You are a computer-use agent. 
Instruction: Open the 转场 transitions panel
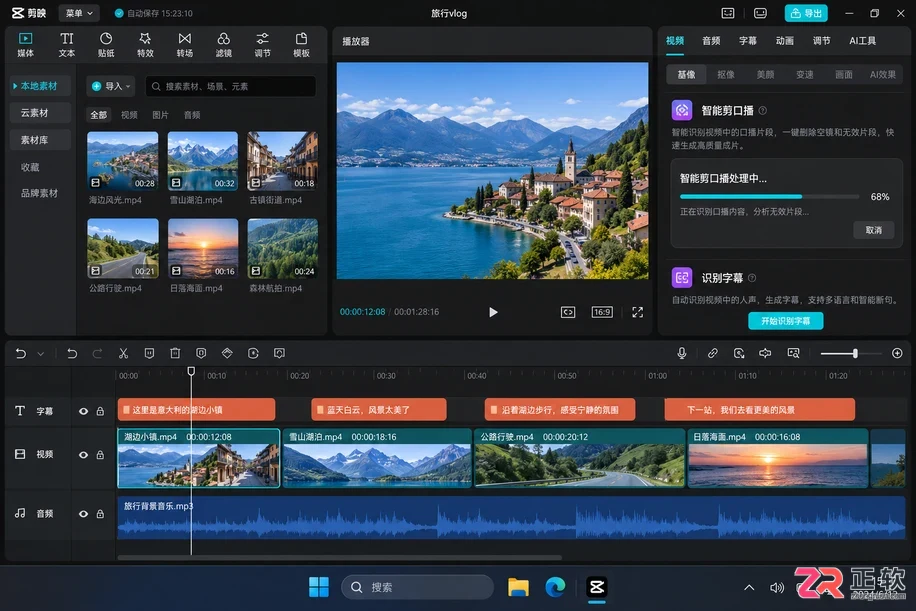185,45
